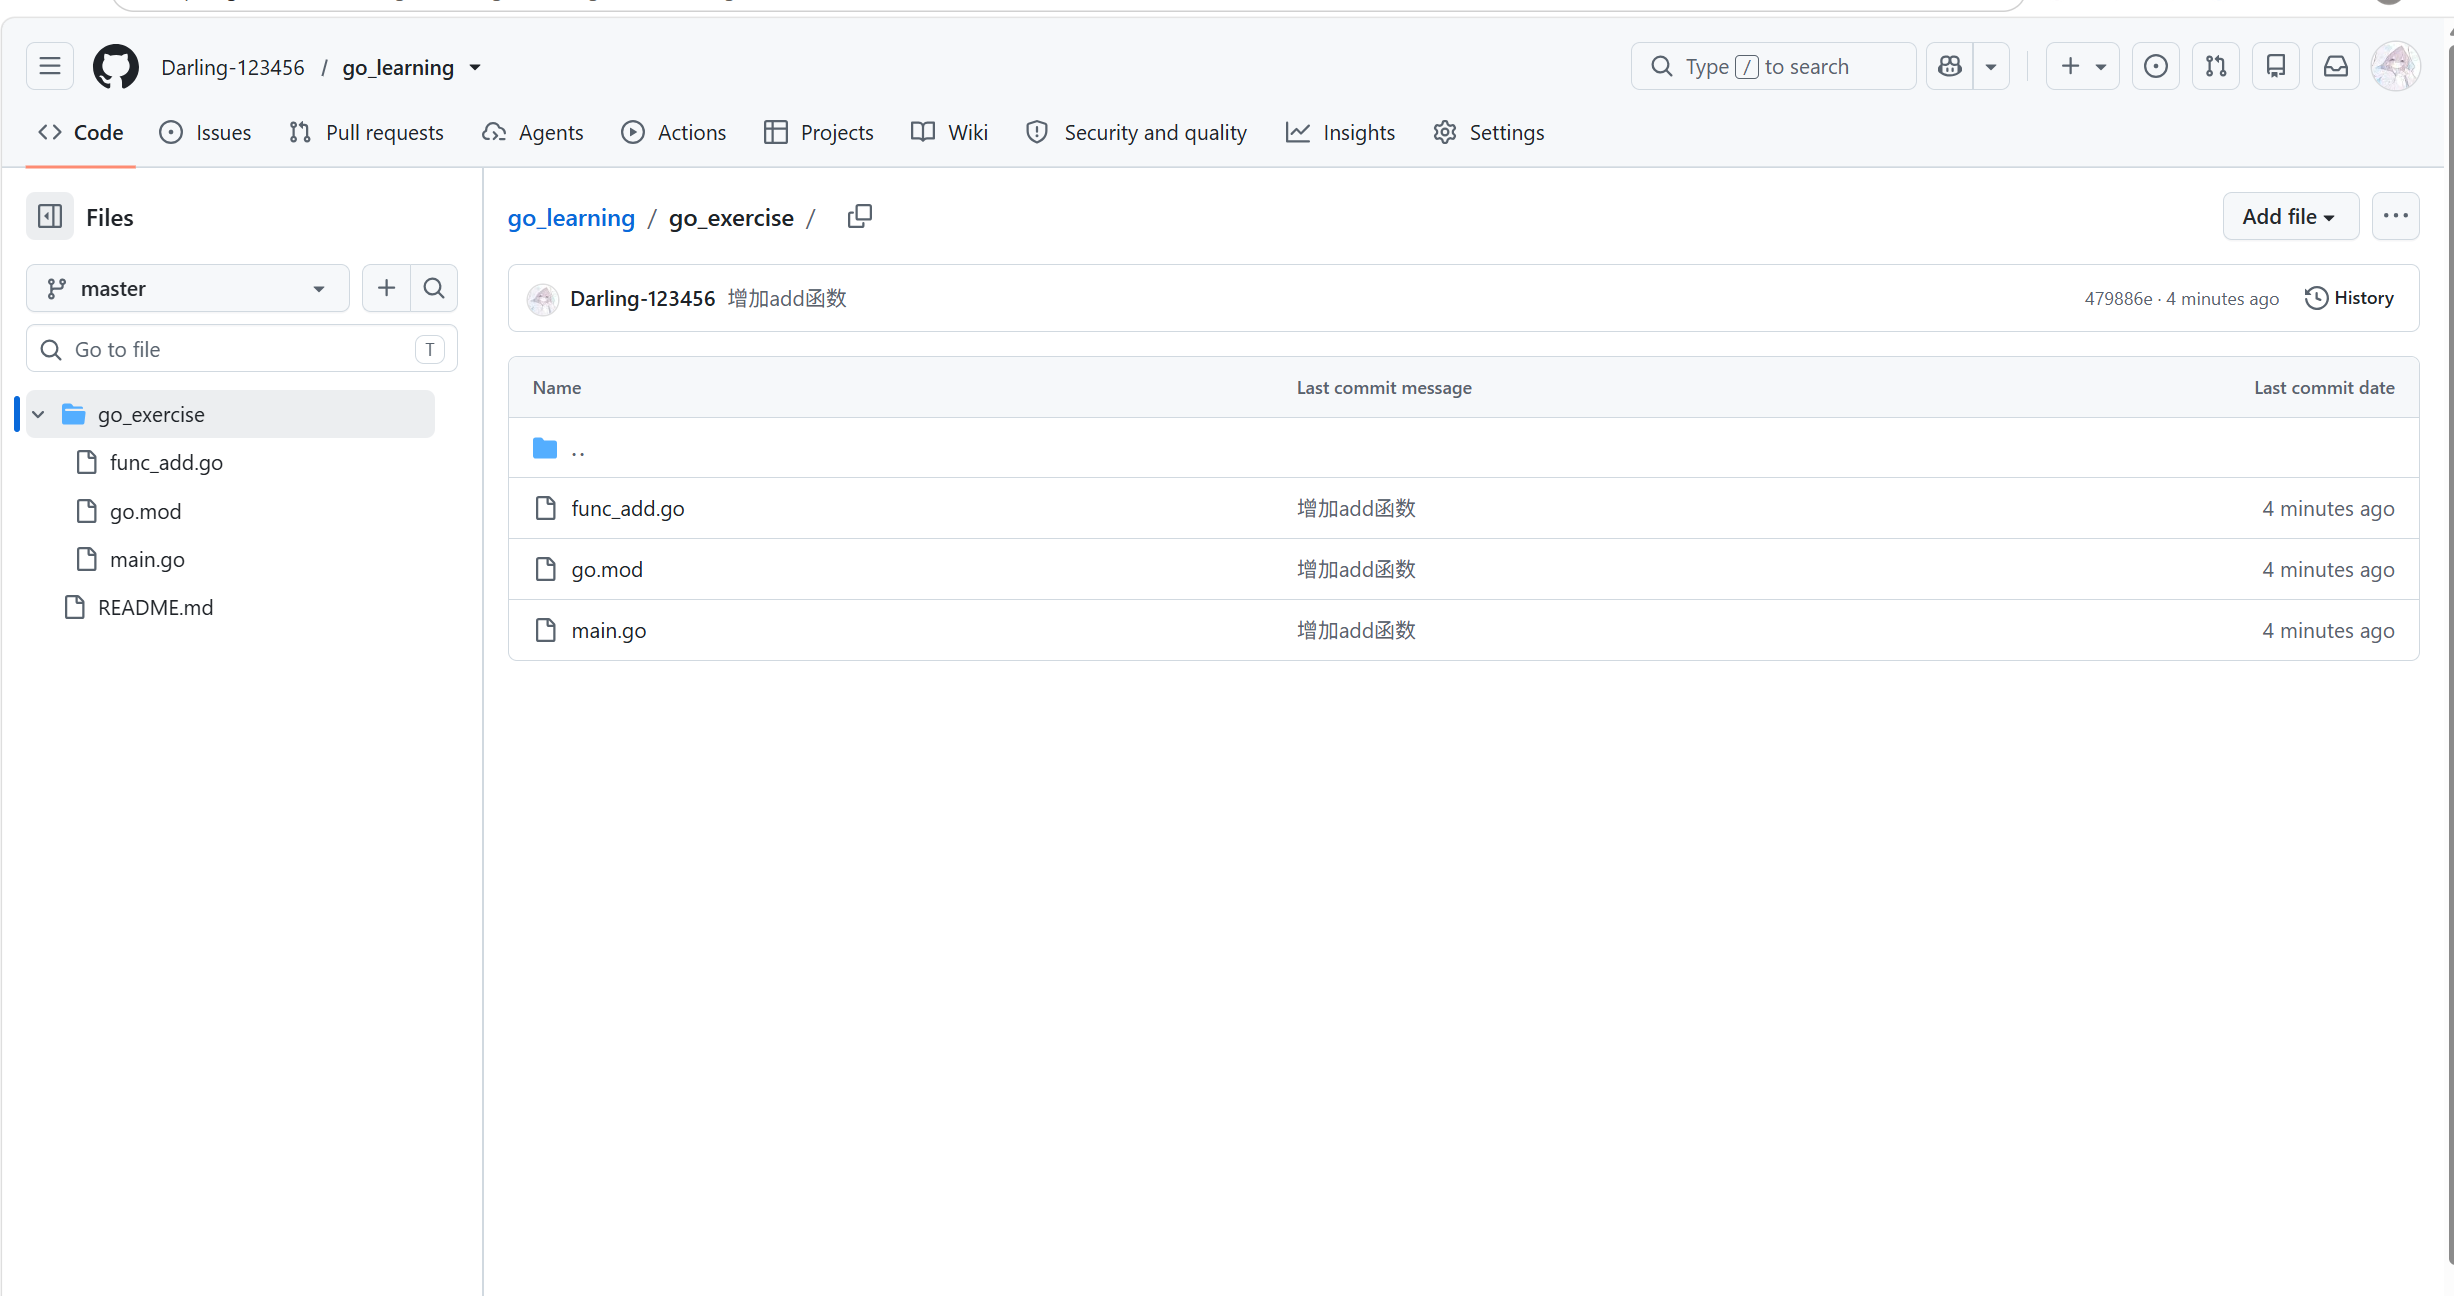2454x1296 pixels.
Task: Open commit message for go.mod row
Action: 1356,569
